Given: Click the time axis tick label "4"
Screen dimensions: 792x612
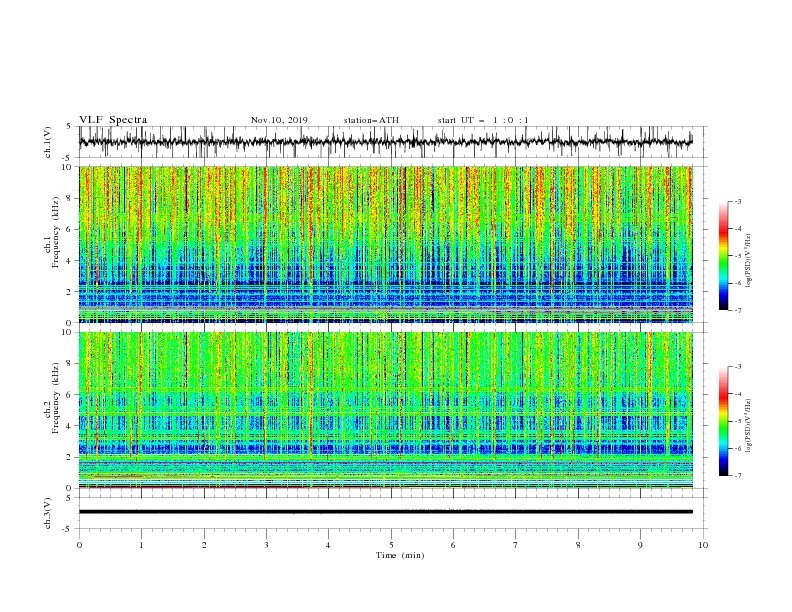Looking at the screenshot, I should tap(328, 545).
